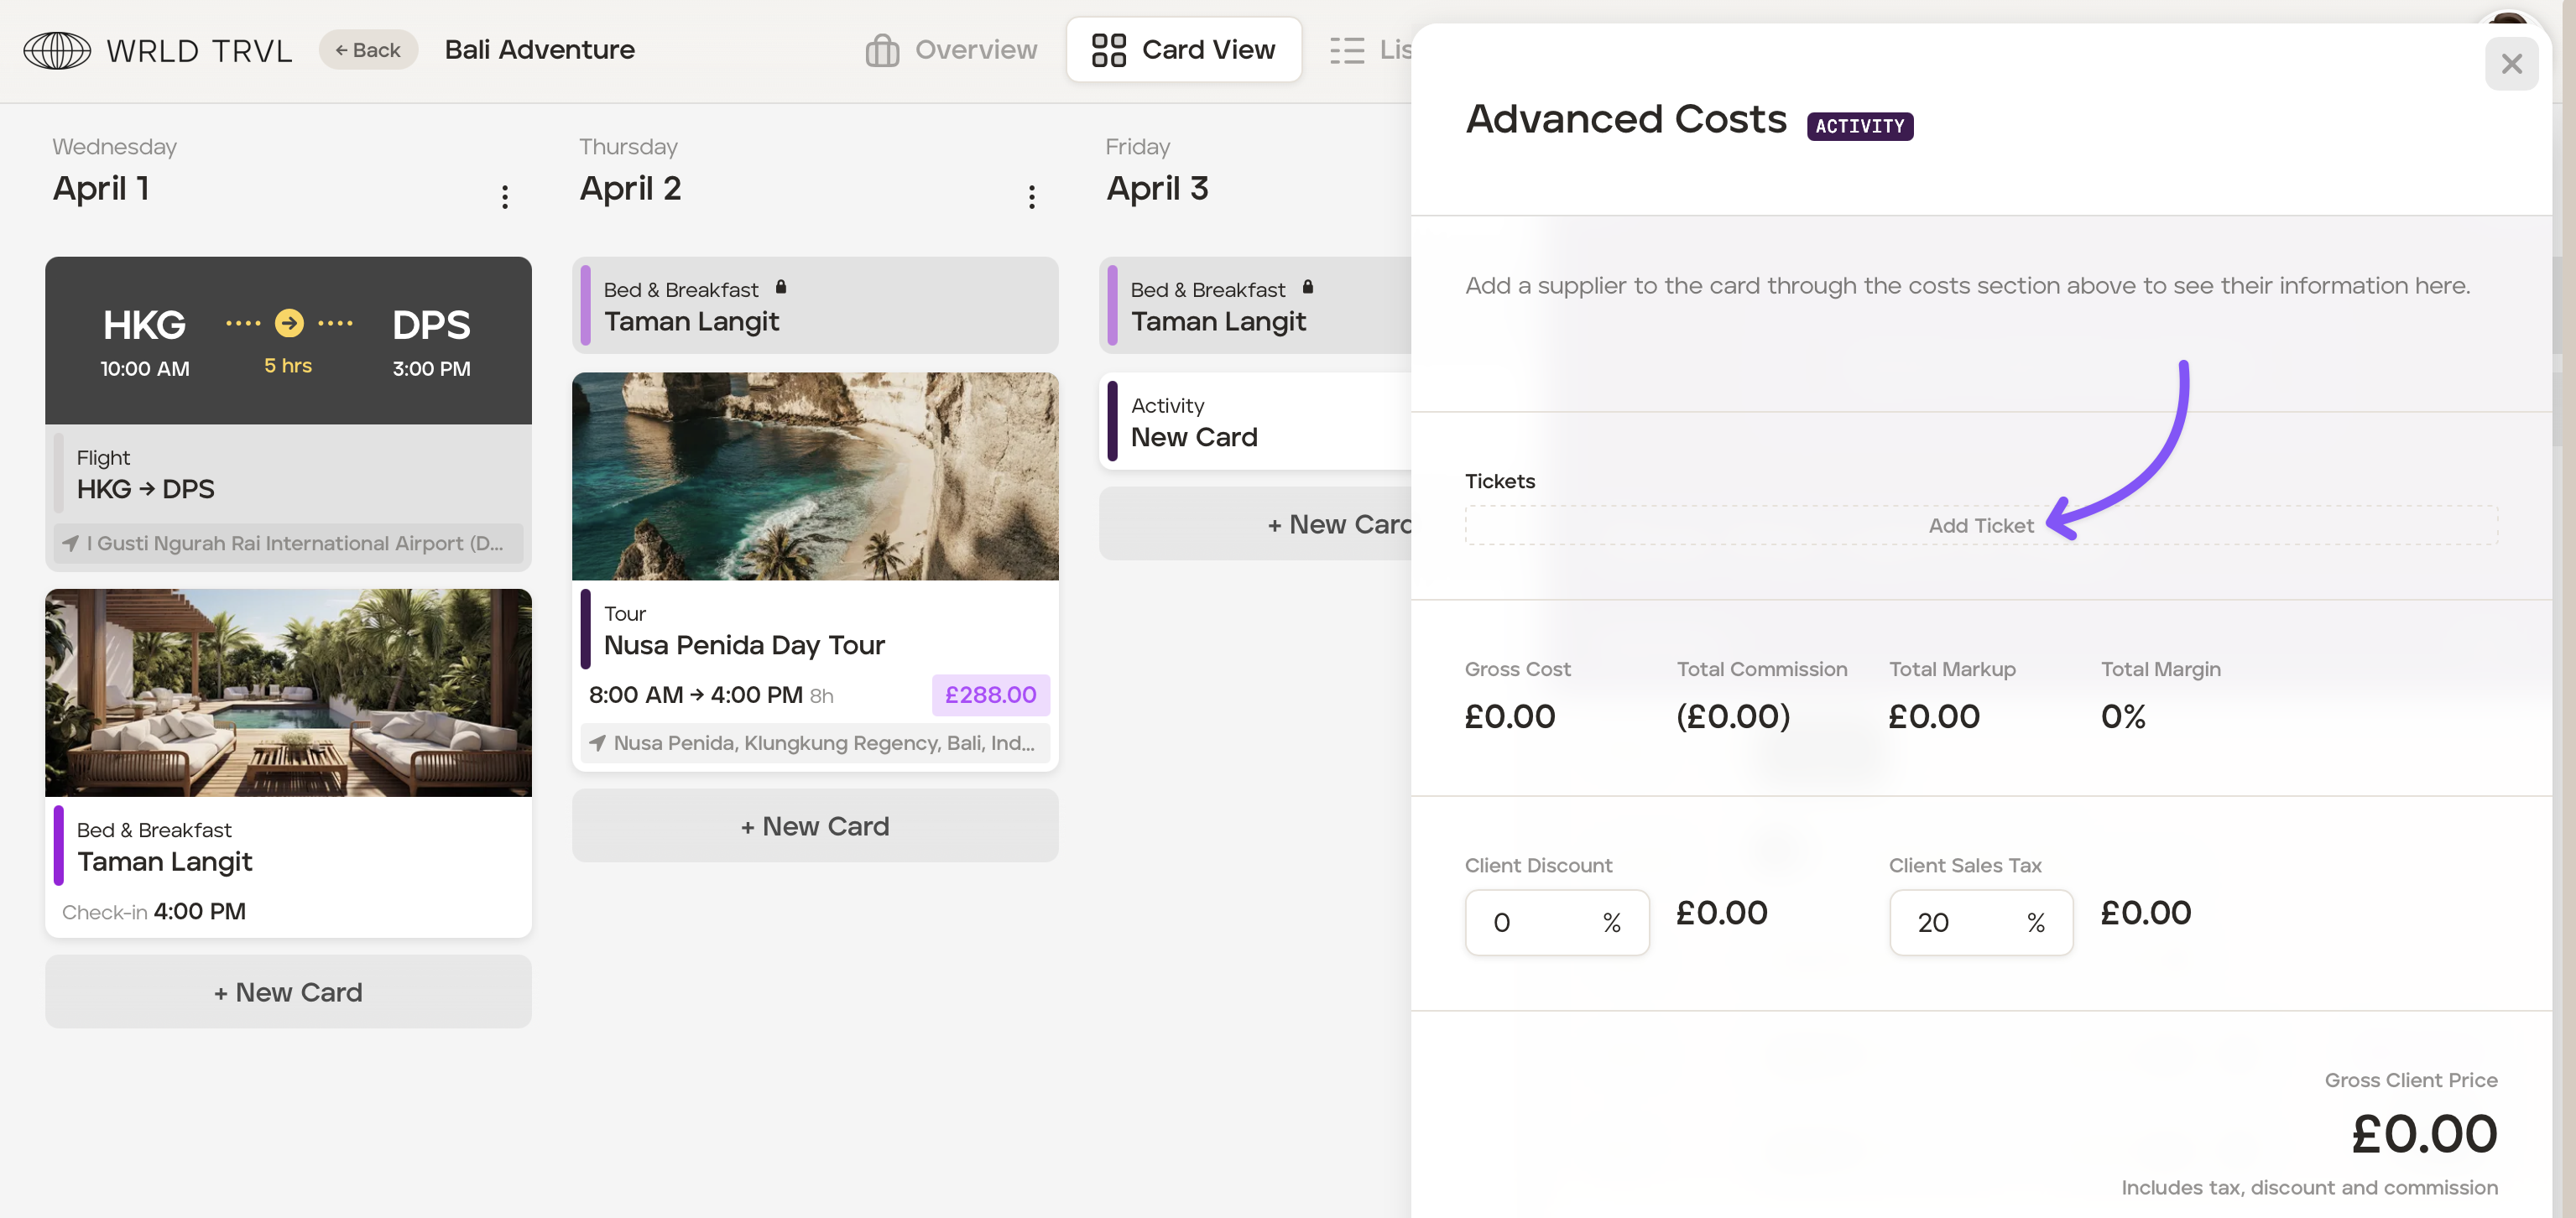The height and width of the screenshot is (1218, 2576).
Task: Click the List view lines icon
Action: [x=1346, y=50]
